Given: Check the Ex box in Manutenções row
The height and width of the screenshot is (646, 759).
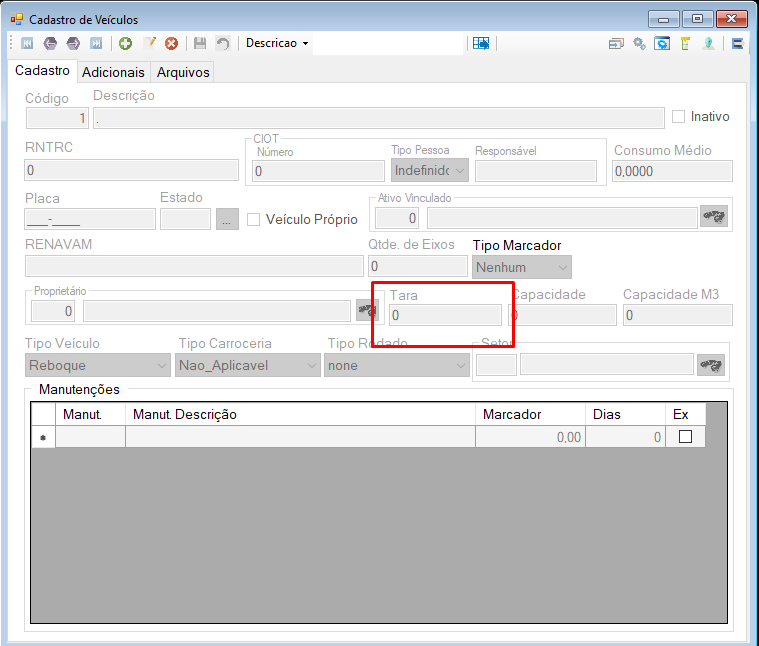Looking at the screenshot, I should click(685, 436).
